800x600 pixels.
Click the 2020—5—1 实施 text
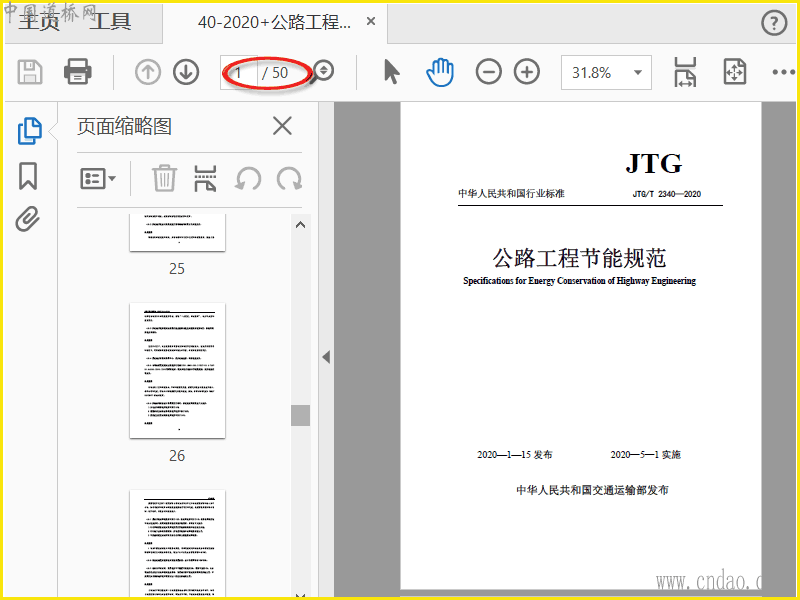point(646,455)
